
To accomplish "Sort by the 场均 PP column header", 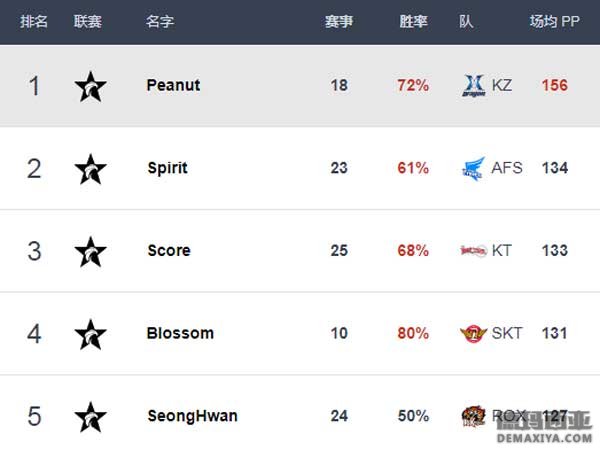I will (x=554, y=21).
